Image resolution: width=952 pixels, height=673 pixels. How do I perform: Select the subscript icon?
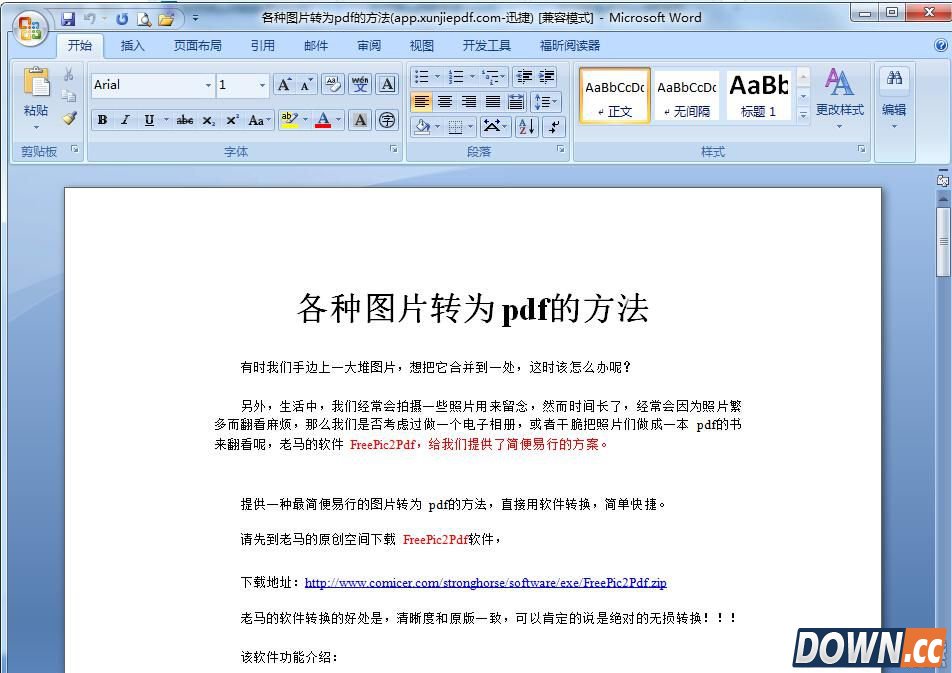click(207, 119)
